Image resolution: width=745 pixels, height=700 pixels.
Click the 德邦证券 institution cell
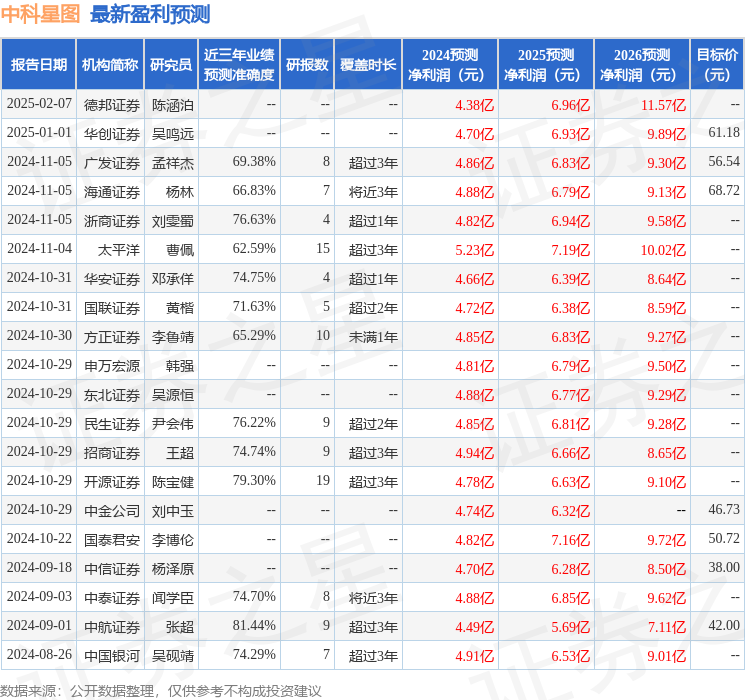[x=112, y=105]
